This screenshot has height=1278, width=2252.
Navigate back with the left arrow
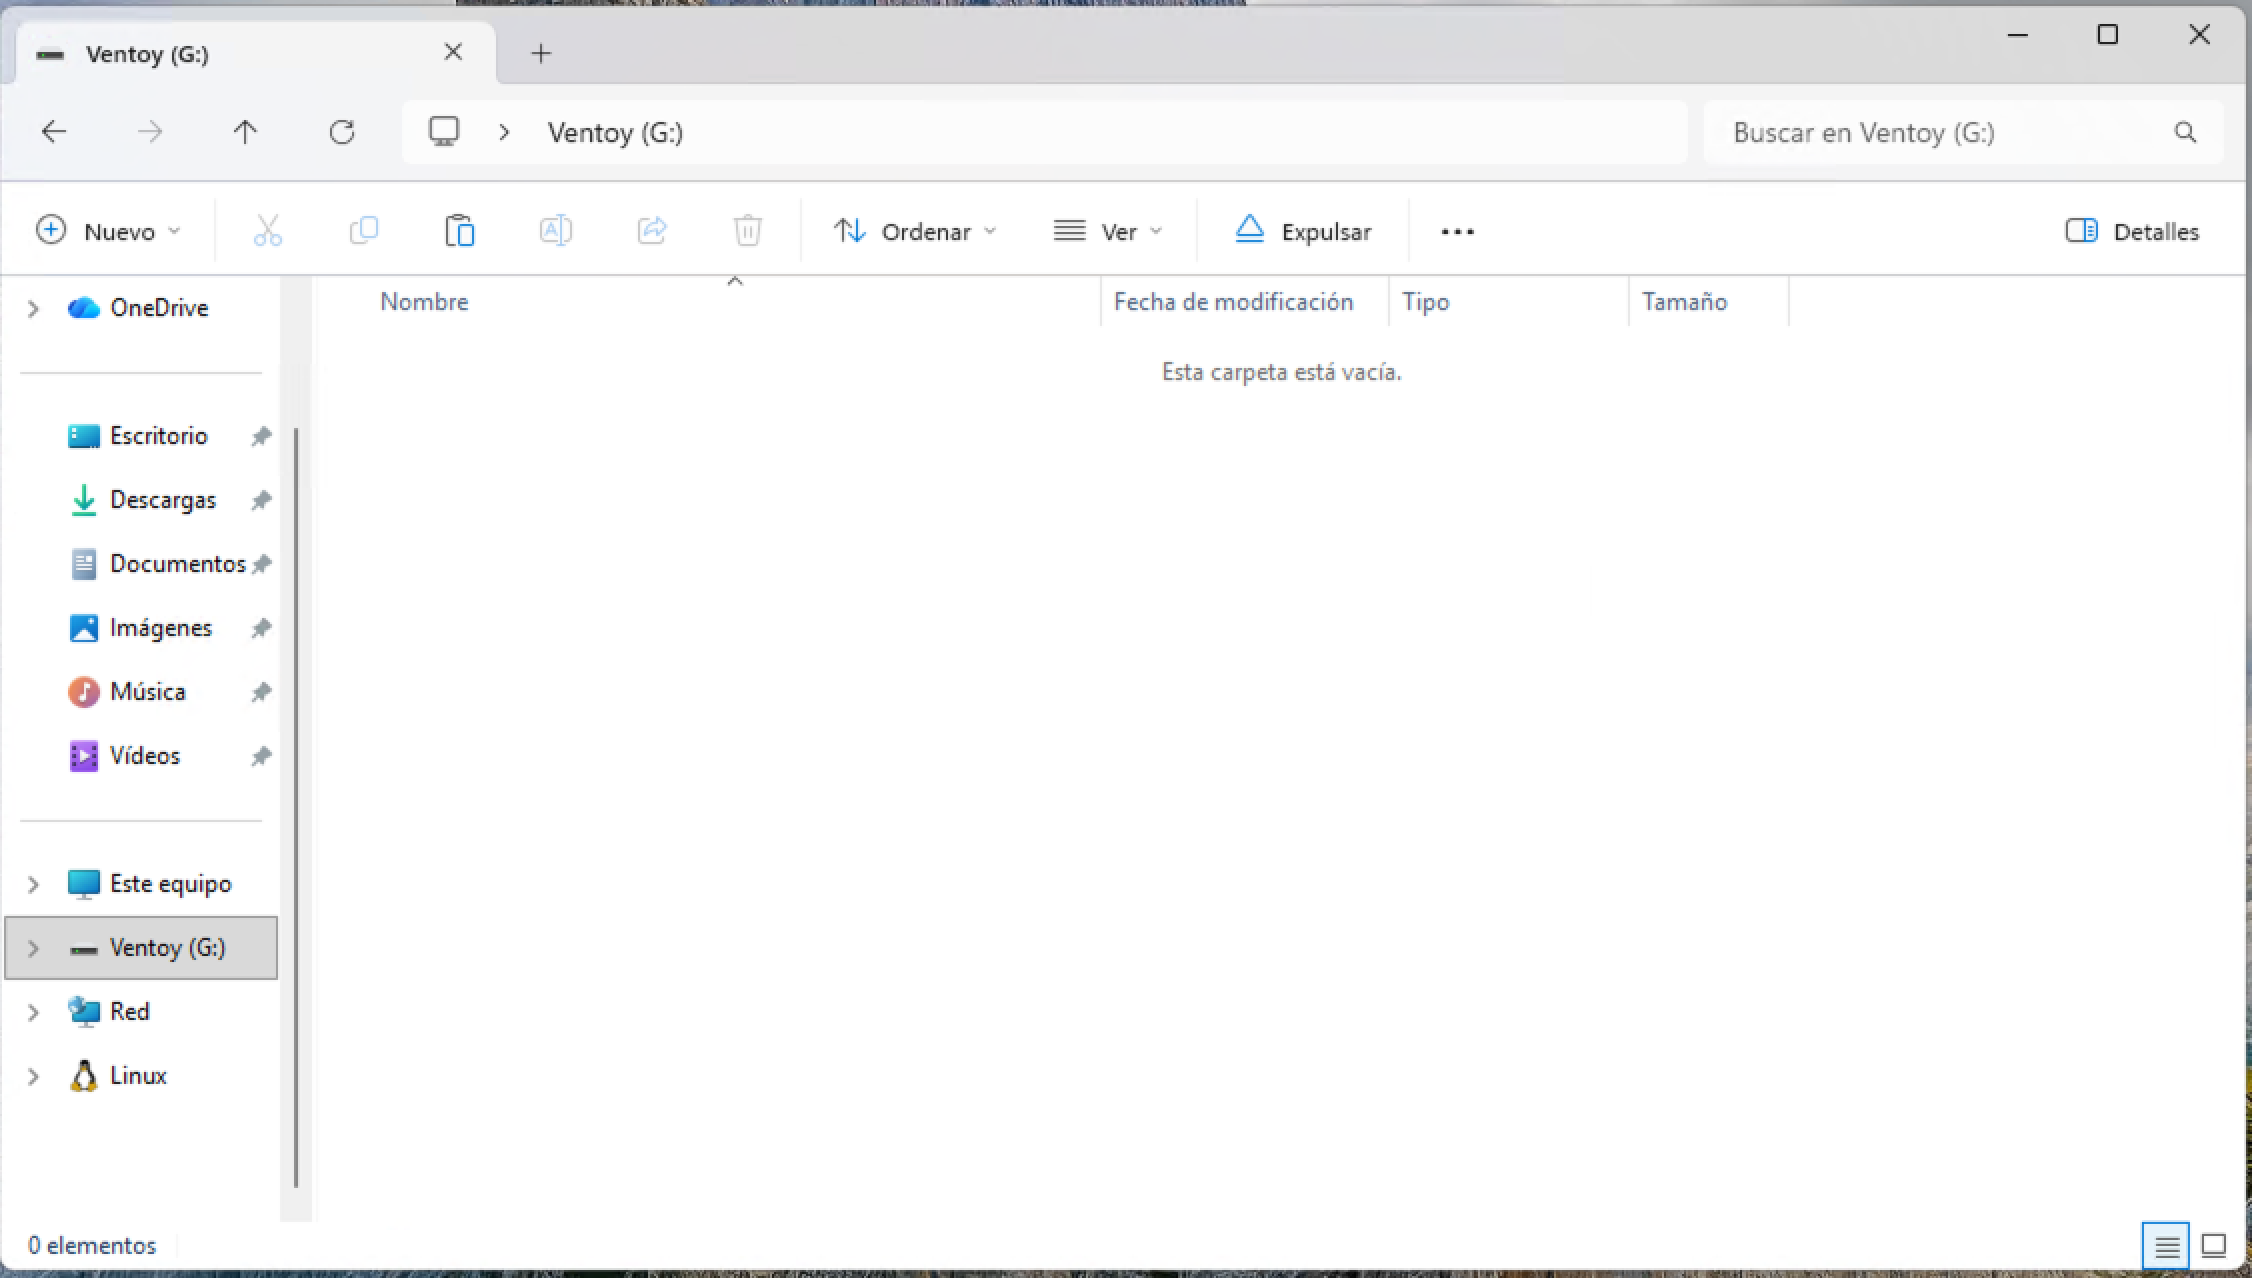pyautogui.click(x=54, y=132)
